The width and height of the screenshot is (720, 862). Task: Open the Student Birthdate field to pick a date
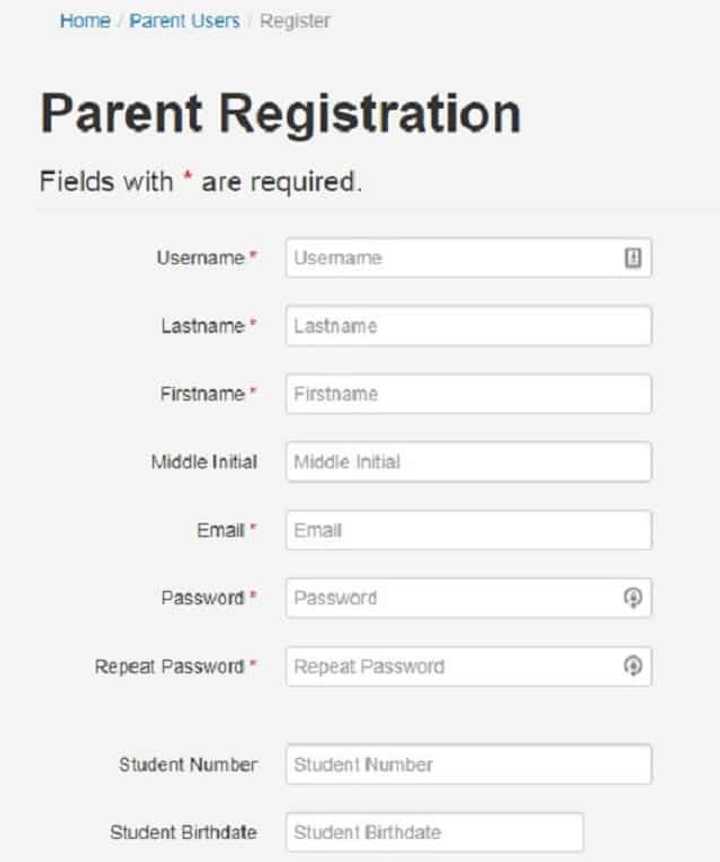pyautogui.click(x=430, y=830)
